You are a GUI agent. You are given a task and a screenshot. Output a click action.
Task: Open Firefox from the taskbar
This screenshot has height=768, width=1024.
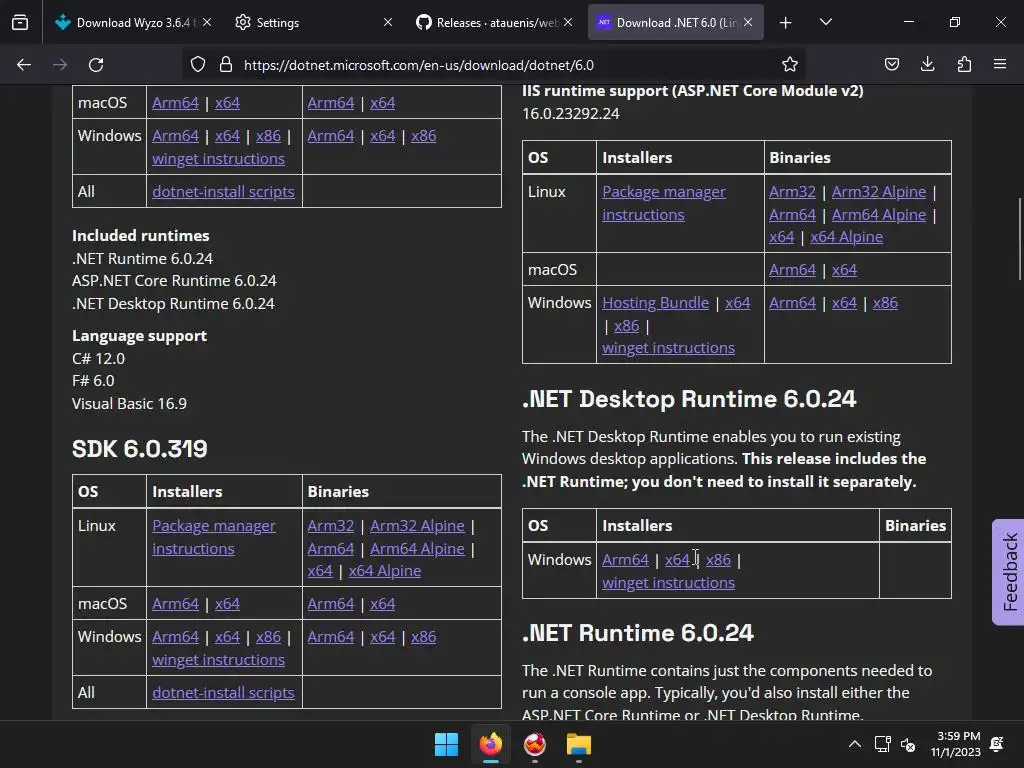(x=491, y=744)
